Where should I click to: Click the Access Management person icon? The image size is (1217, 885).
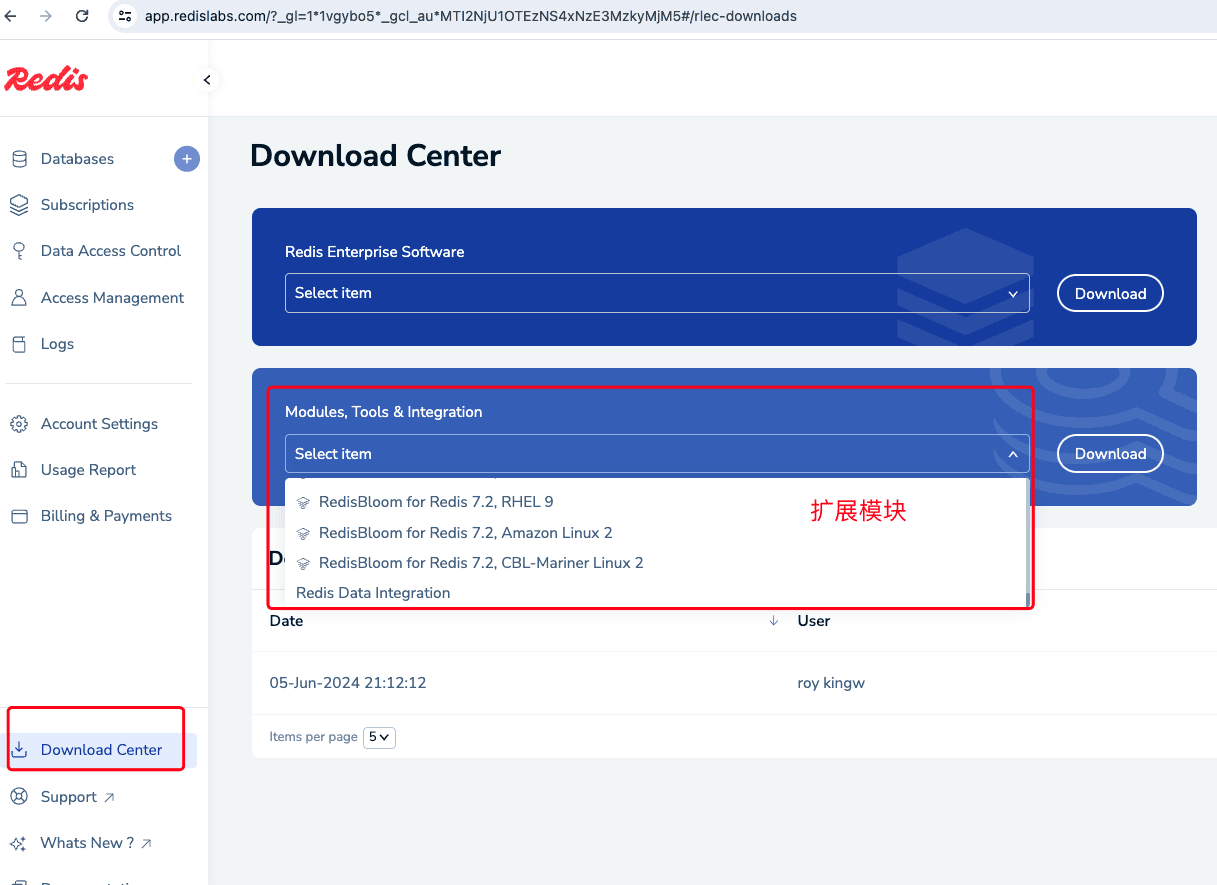coord(19,298)
